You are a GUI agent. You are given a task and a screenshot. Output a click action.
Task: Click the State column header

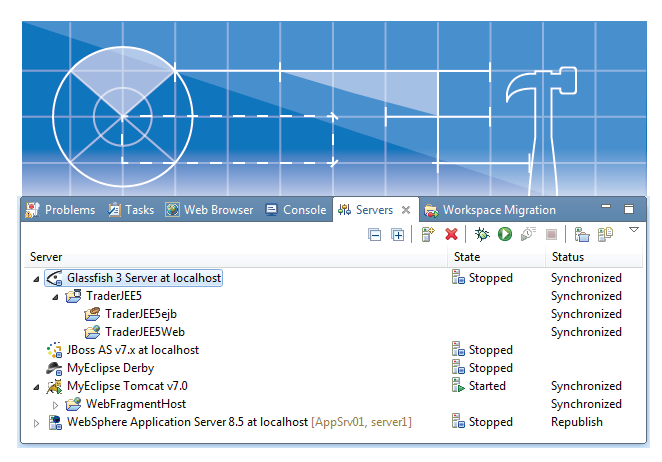[467, 257]
